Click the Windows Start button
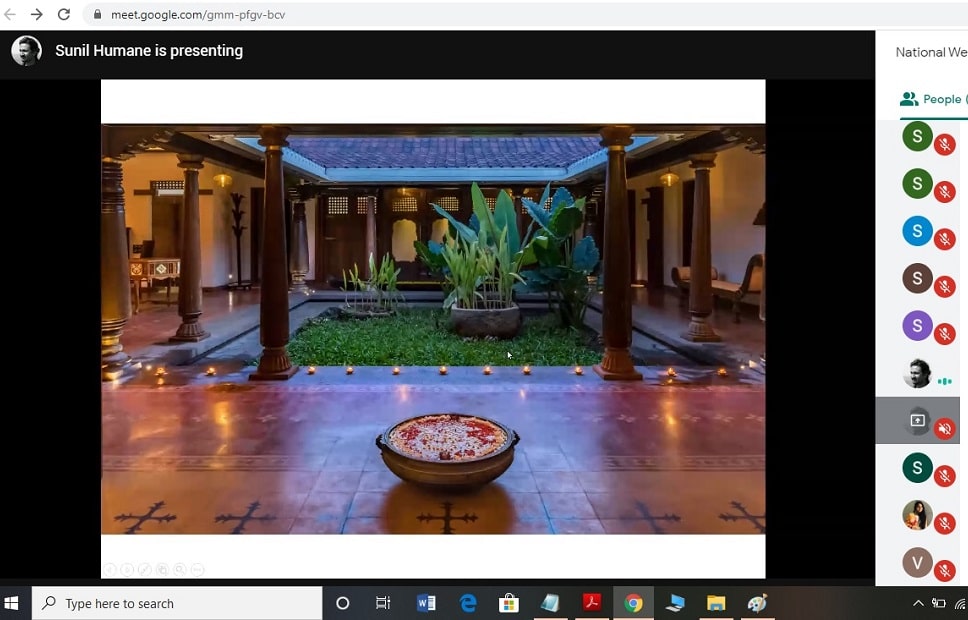 [12, 603]
